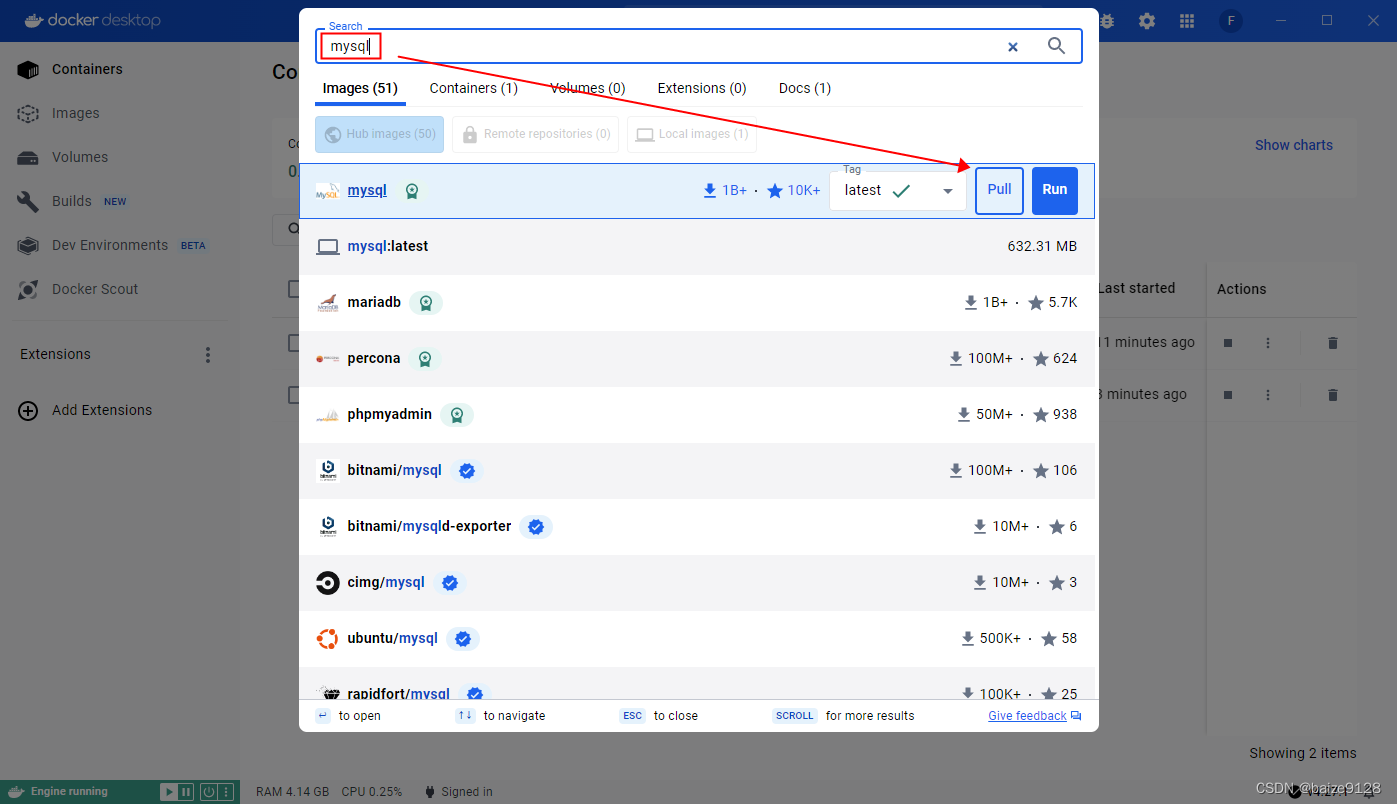1397x804 pixels.
Task: Click the verified publisher badge next to bitnami/mysql
Action: click(467, 471)
